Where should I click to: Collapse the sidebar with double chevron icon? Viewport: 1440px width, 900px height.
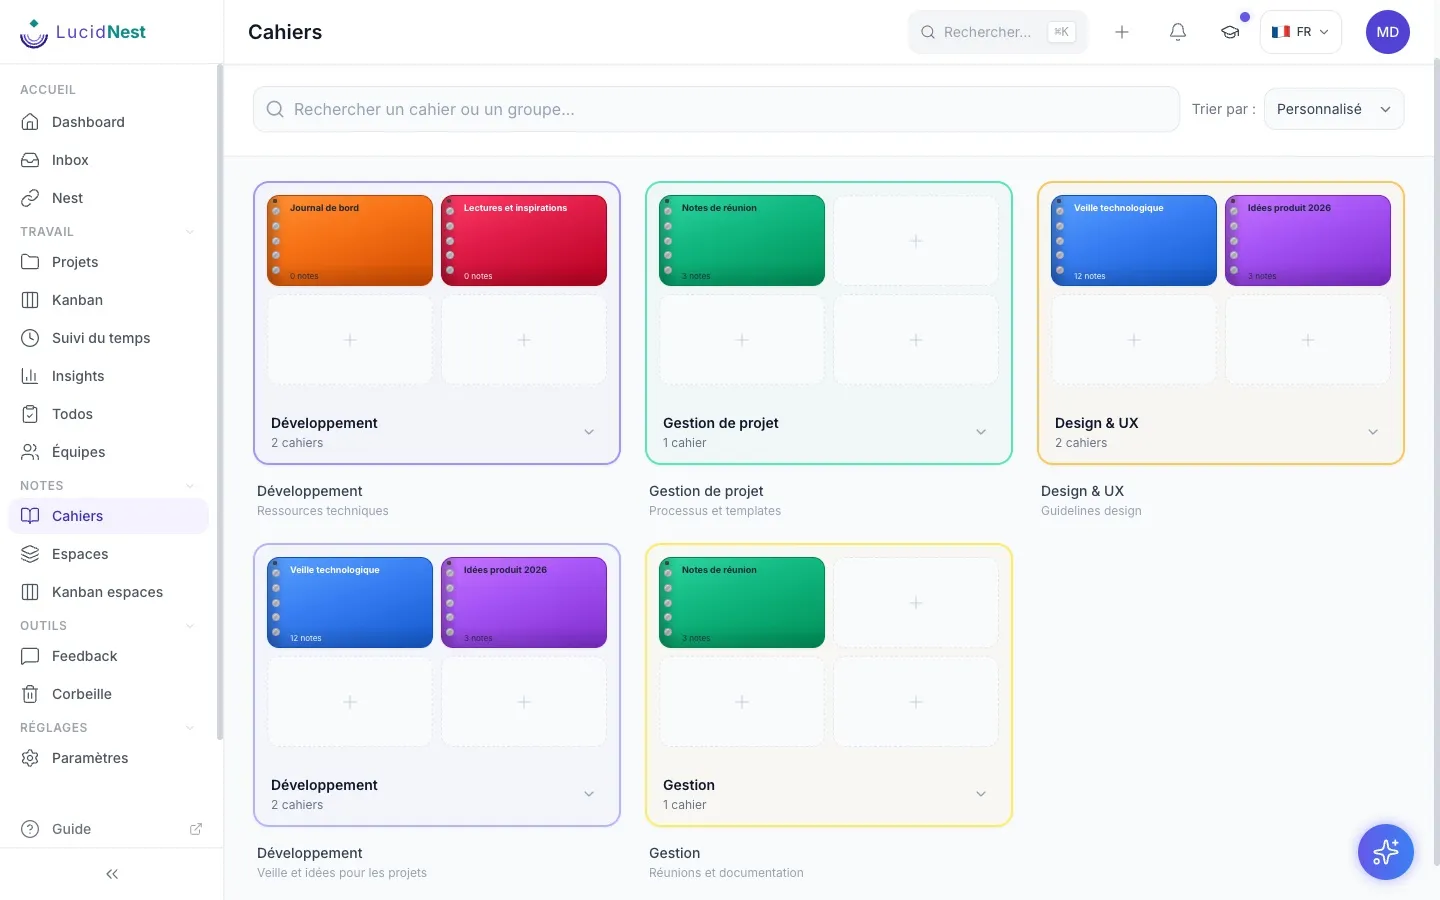[x=112, y=874]
